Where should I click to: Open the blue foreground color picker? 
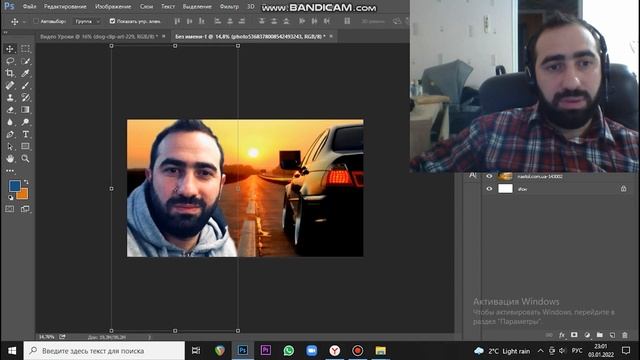tap(14, 186)
